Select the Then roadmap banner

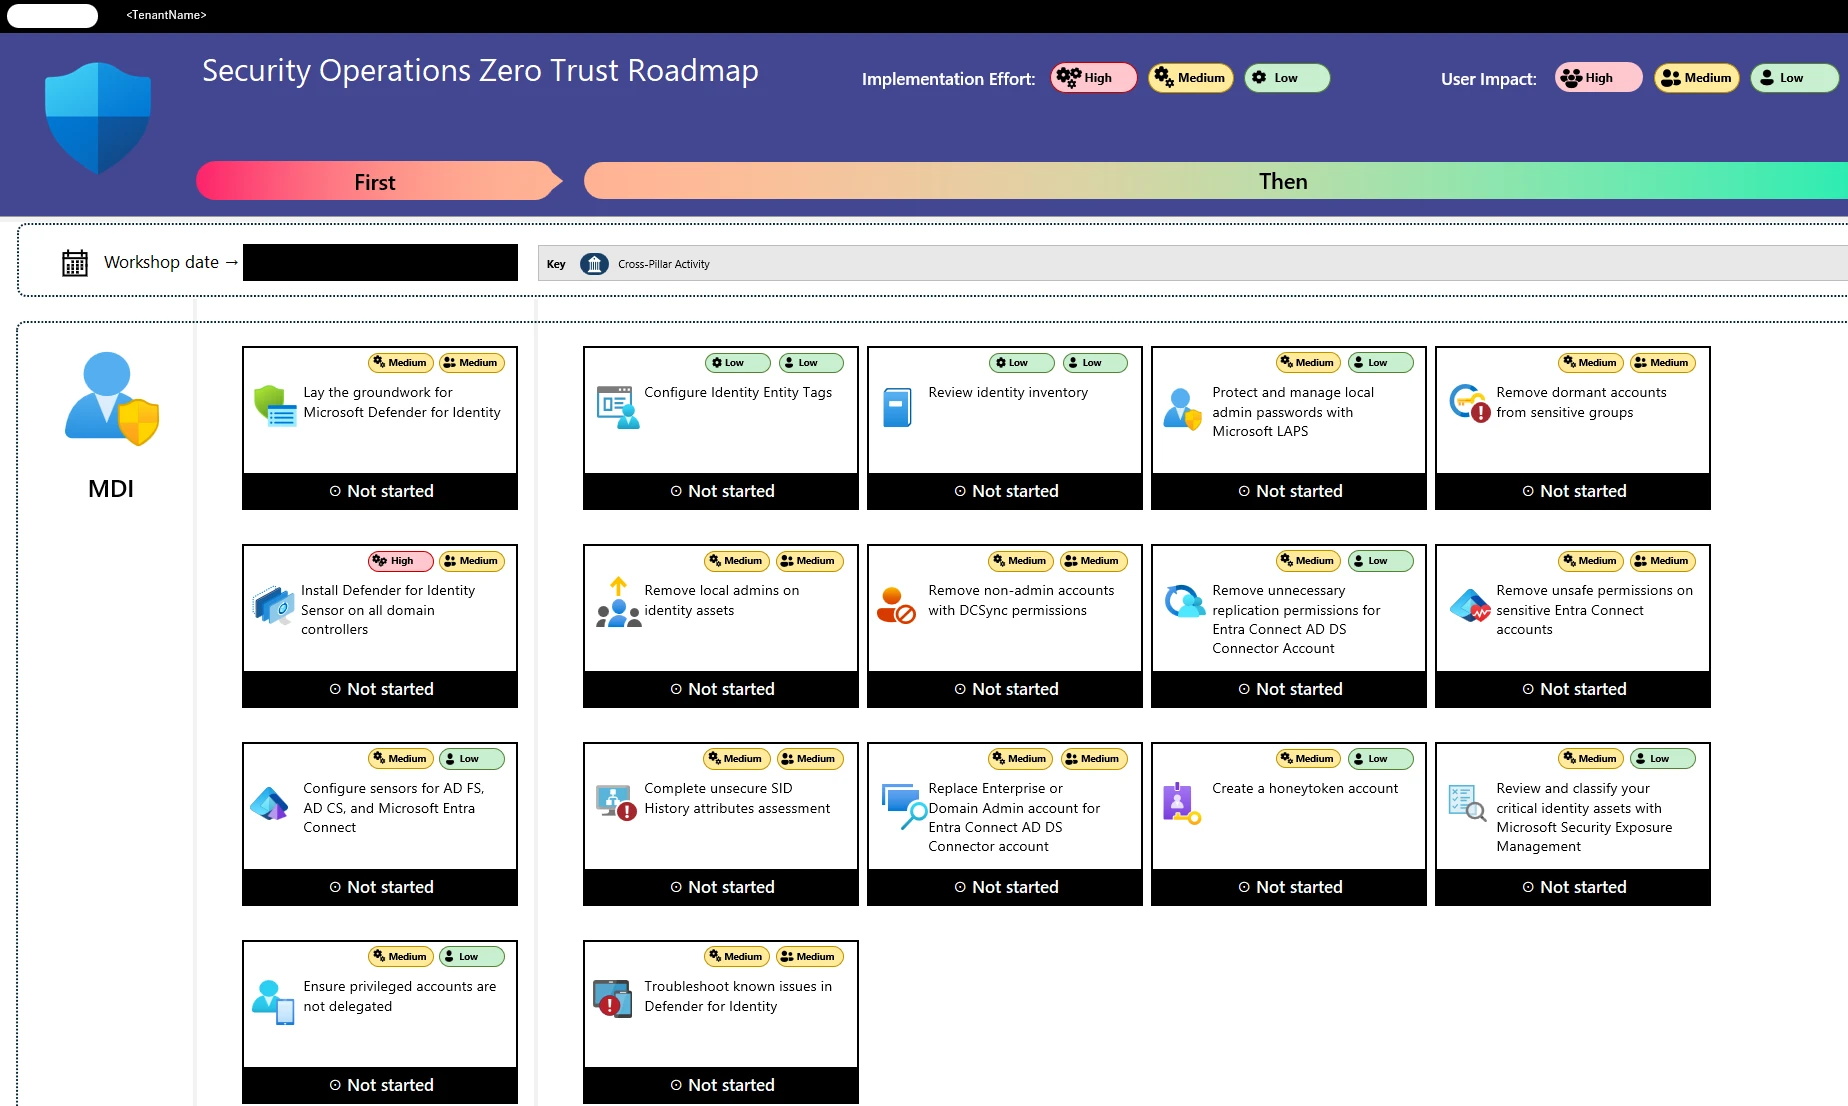(1283, 181)
